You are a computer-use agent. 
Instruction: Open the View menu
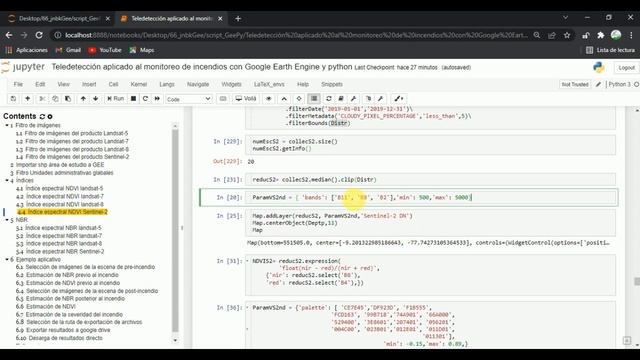(63, 84)
